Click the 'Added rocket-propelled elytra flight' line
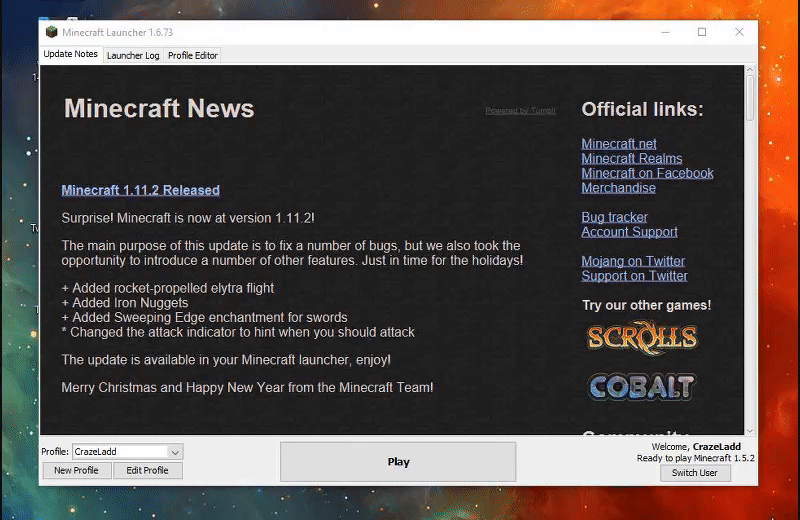 (168, 288)
